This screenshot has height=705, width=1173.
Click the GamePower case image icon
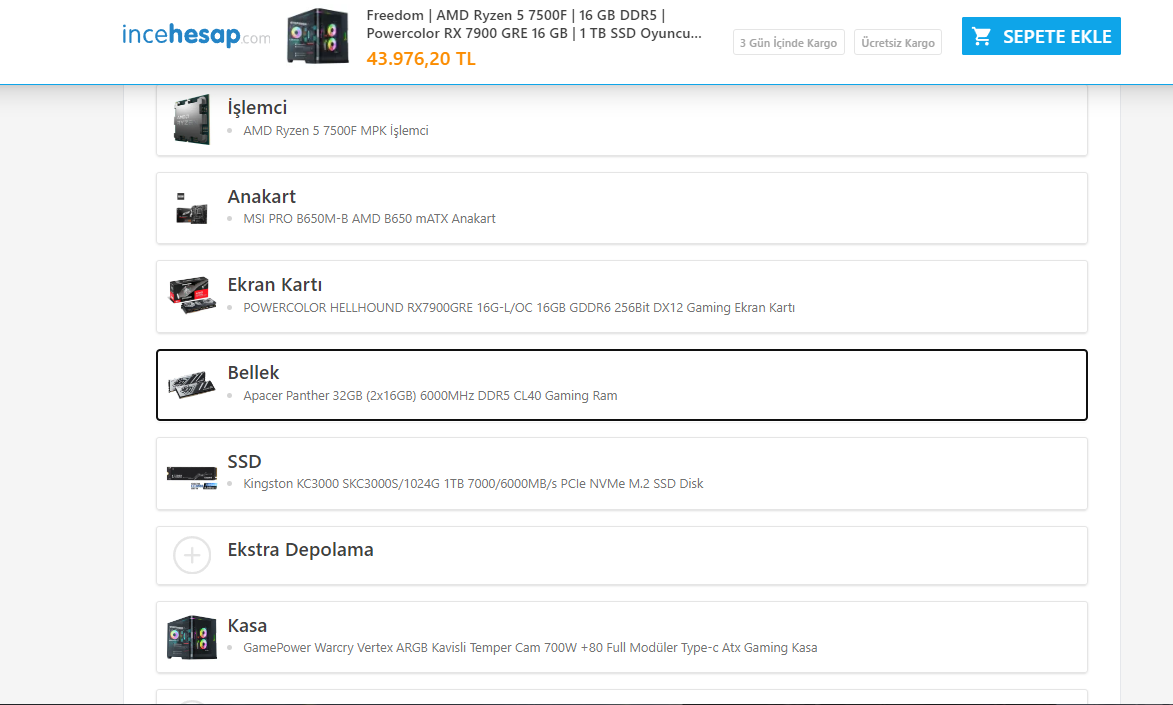192,637
